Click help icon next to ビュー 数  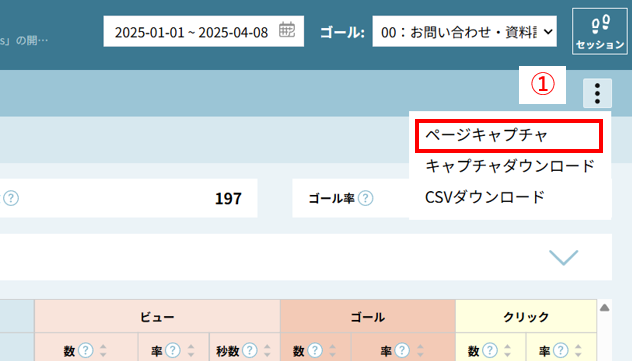85,351
